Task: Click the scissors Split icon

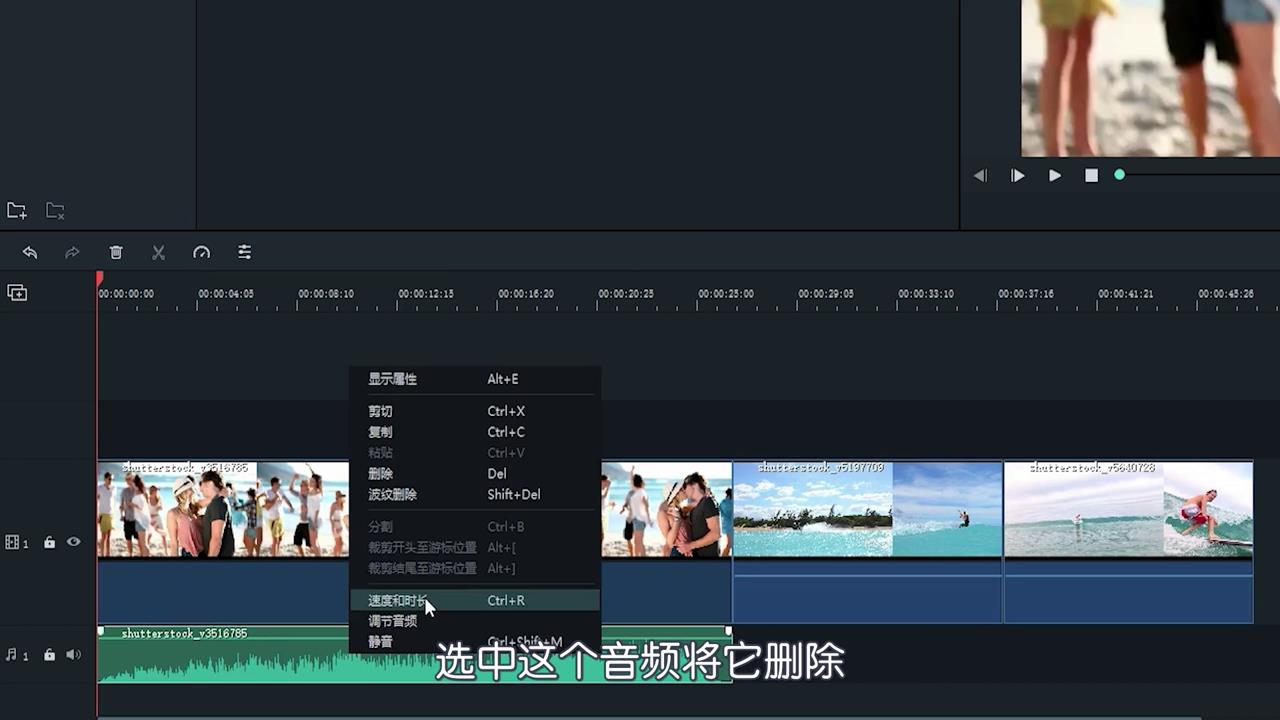Action: tap(158, 252)
